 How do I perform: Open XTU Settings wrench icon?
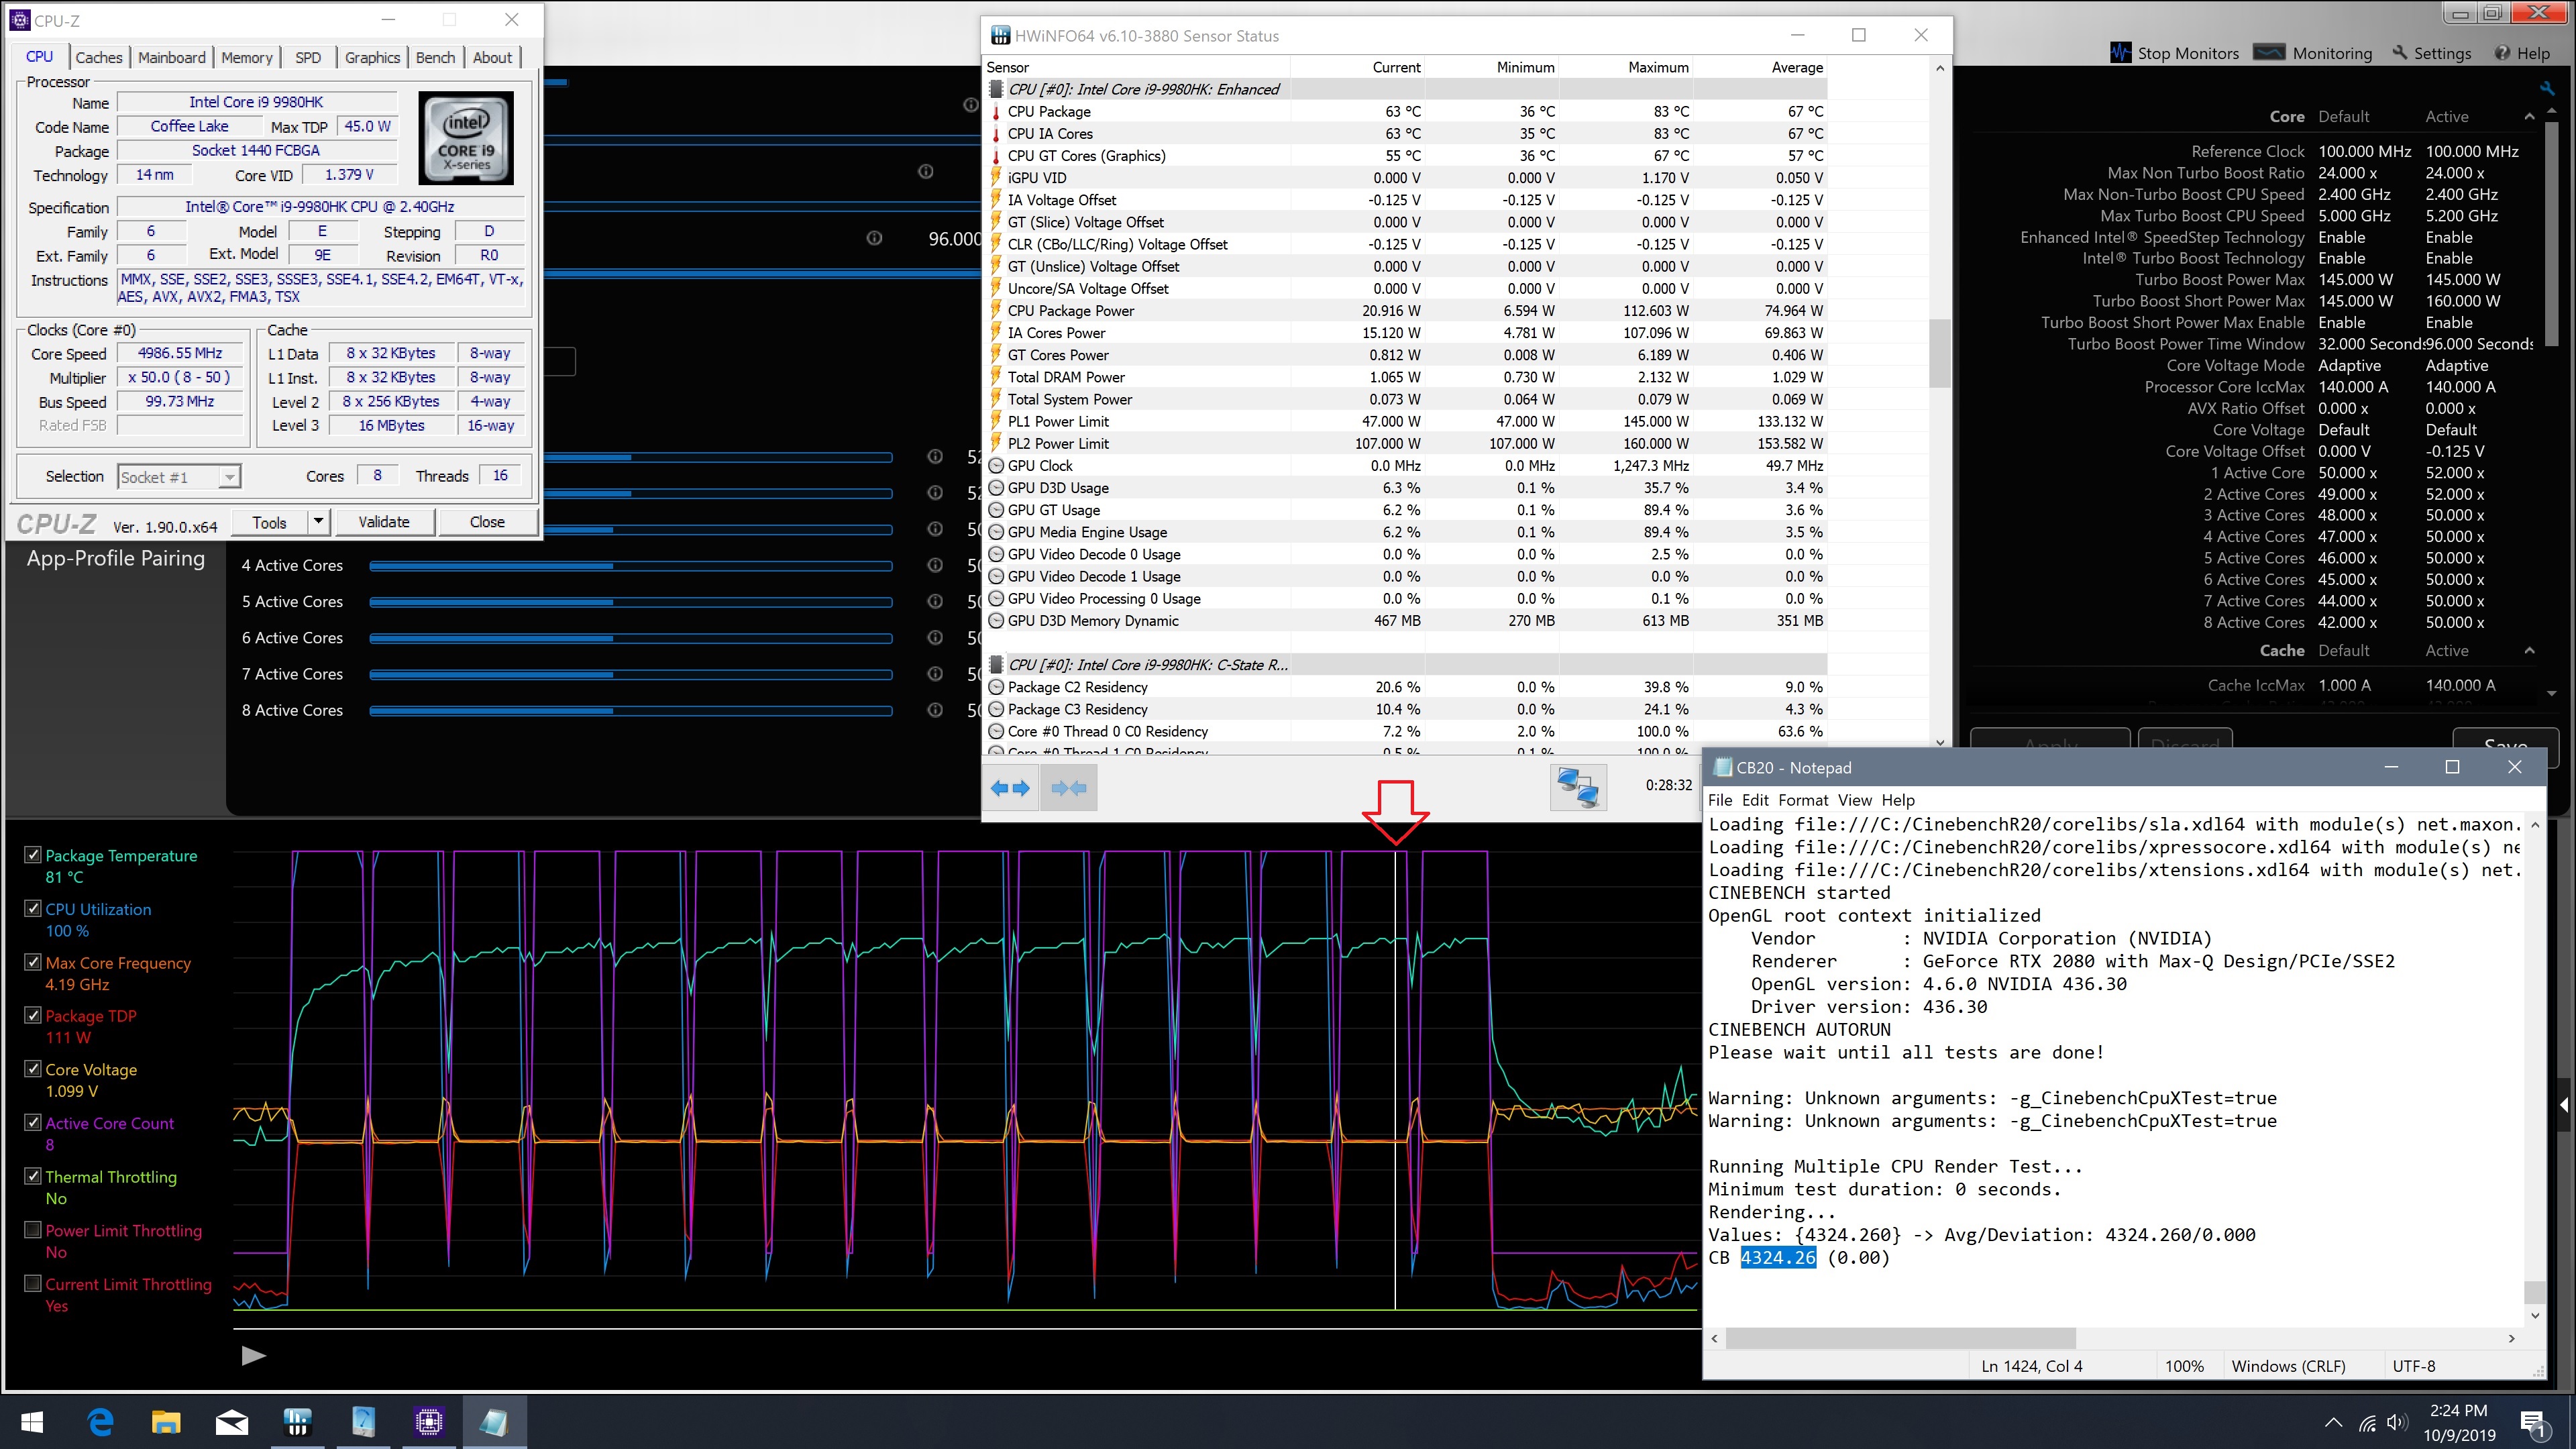coord(2400,53)
